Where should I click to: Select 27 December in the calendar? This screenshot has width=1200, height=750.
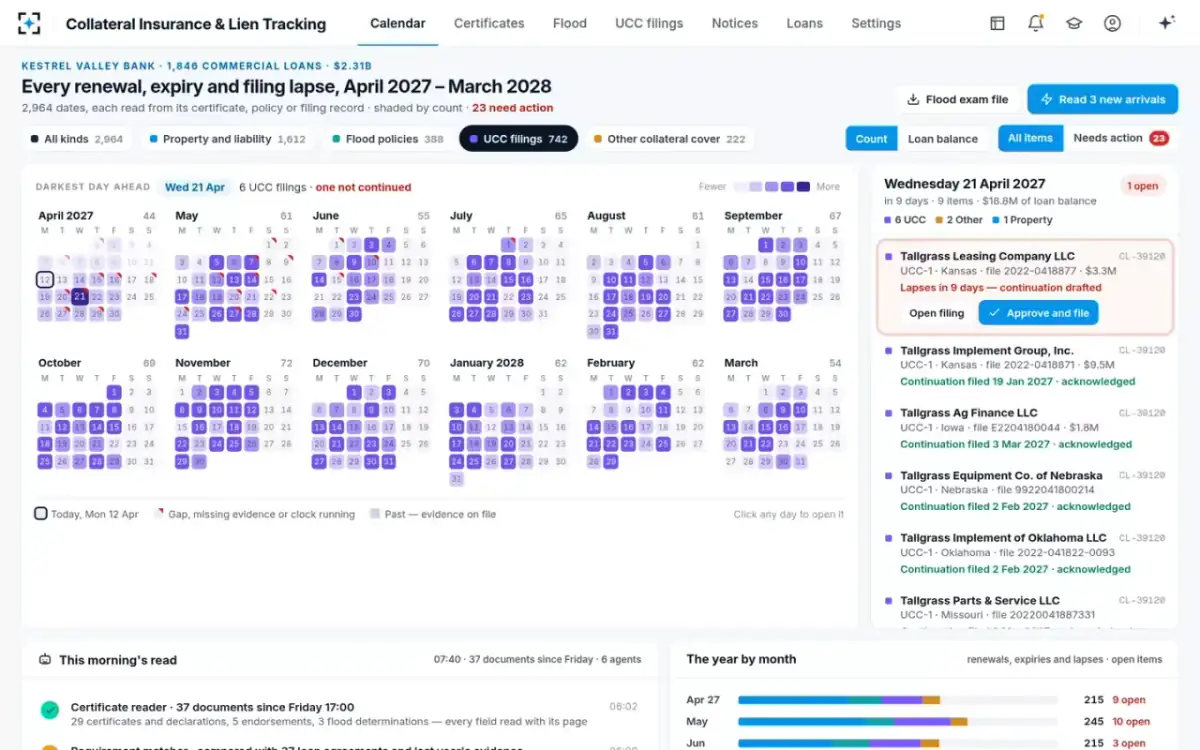coord(319,461)
